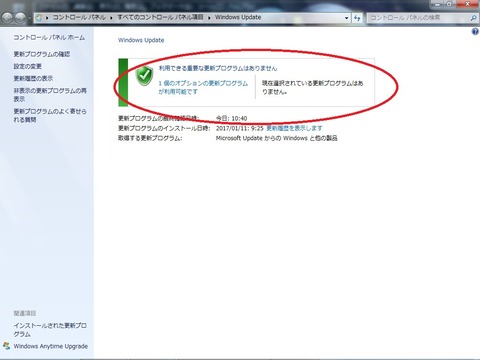Image resolution: width=480 pixels, height=360 pixels.
Task: Click 現在選択されている更新プログラムはありません text
Action: point(312,87)
